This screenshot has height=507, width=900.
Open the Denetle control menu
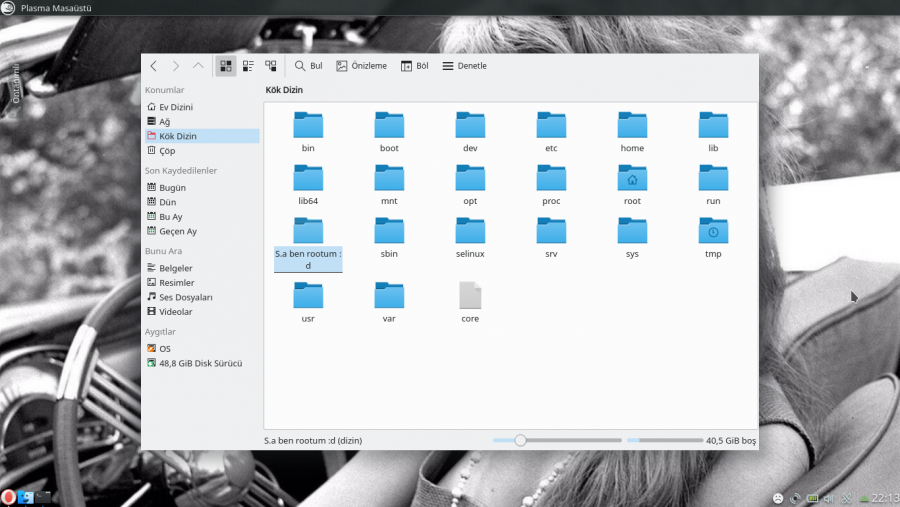(464, 66)
